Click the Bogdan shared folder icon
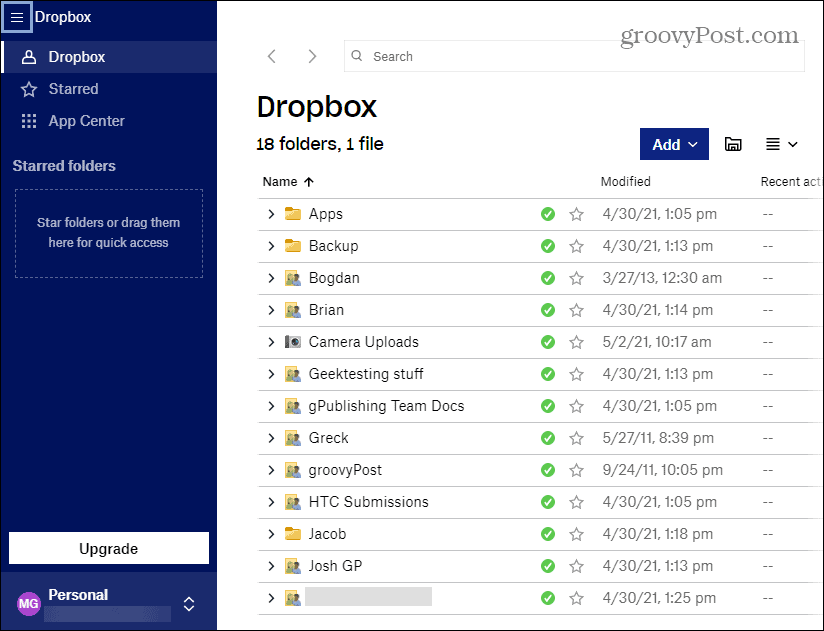Screen dimensions: 824x631 point(293,278)
